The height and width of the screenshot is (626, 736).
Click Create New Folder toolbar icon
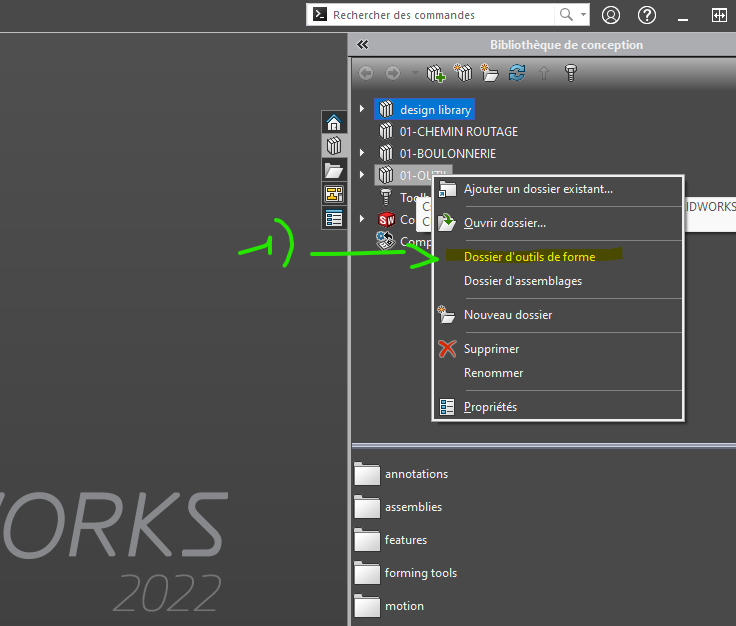pyautogui.click(x=490, y=73)
